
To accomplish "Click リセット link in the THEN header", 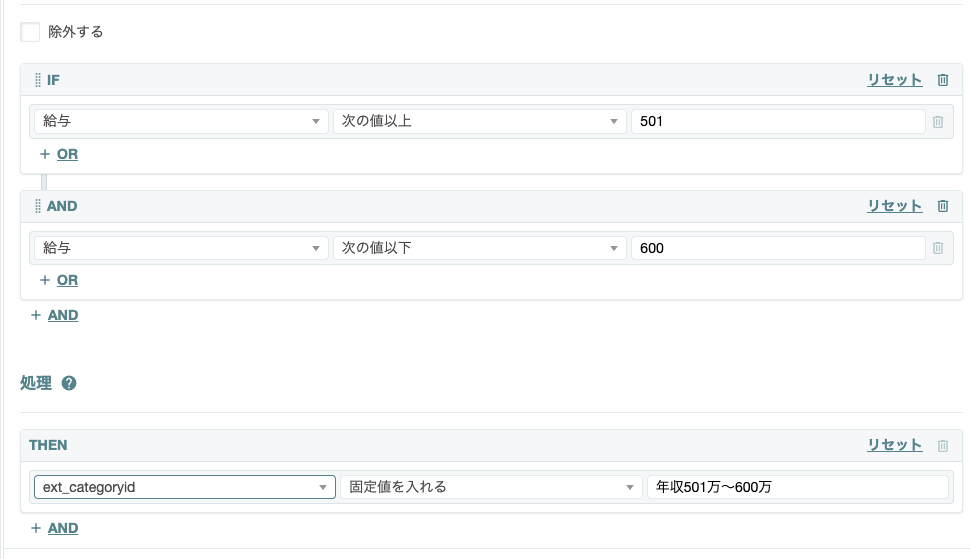I will pyautogui.click(x=895, y=445).
